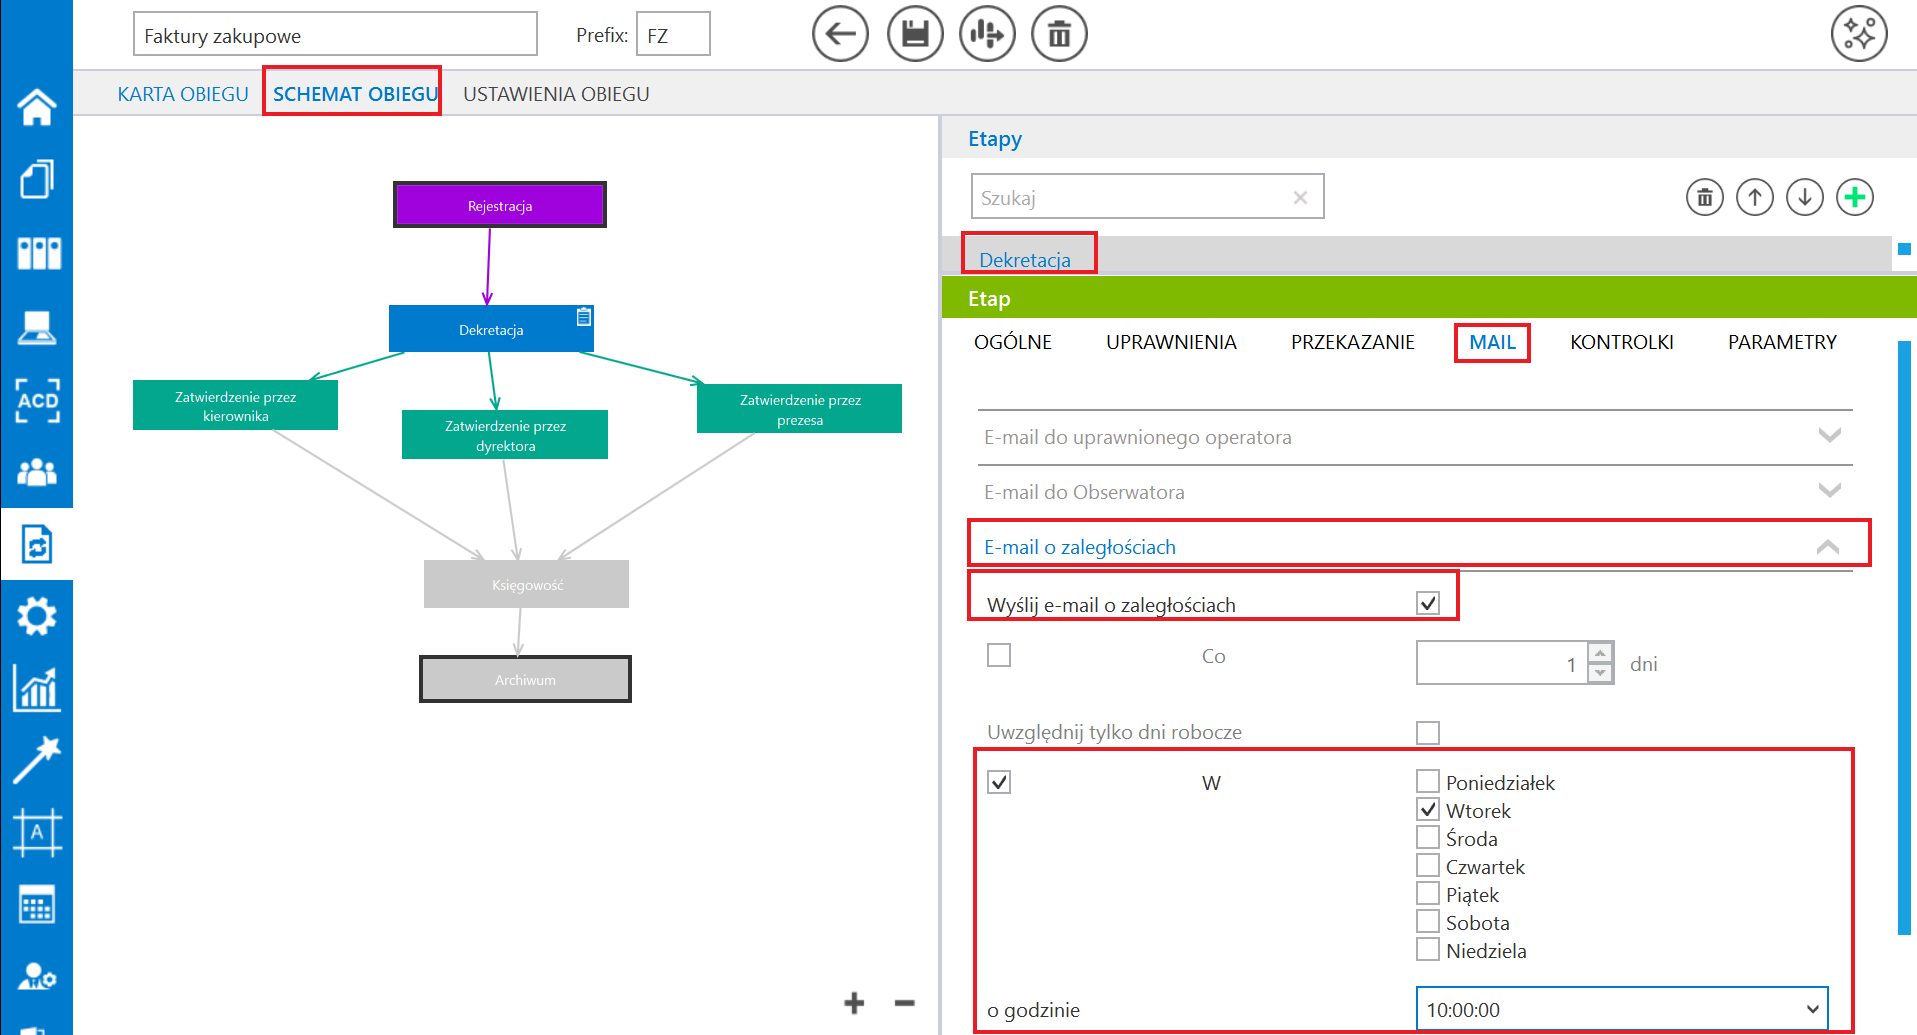
Task: Open the calendar sidebar icon
Action: tap(37, 905)
